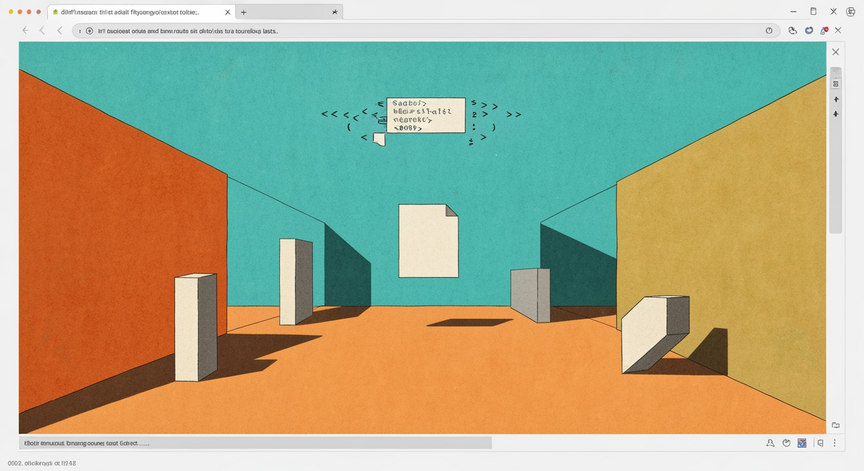
Task: Close the active browser tab
Action: [x=228, y=12]
